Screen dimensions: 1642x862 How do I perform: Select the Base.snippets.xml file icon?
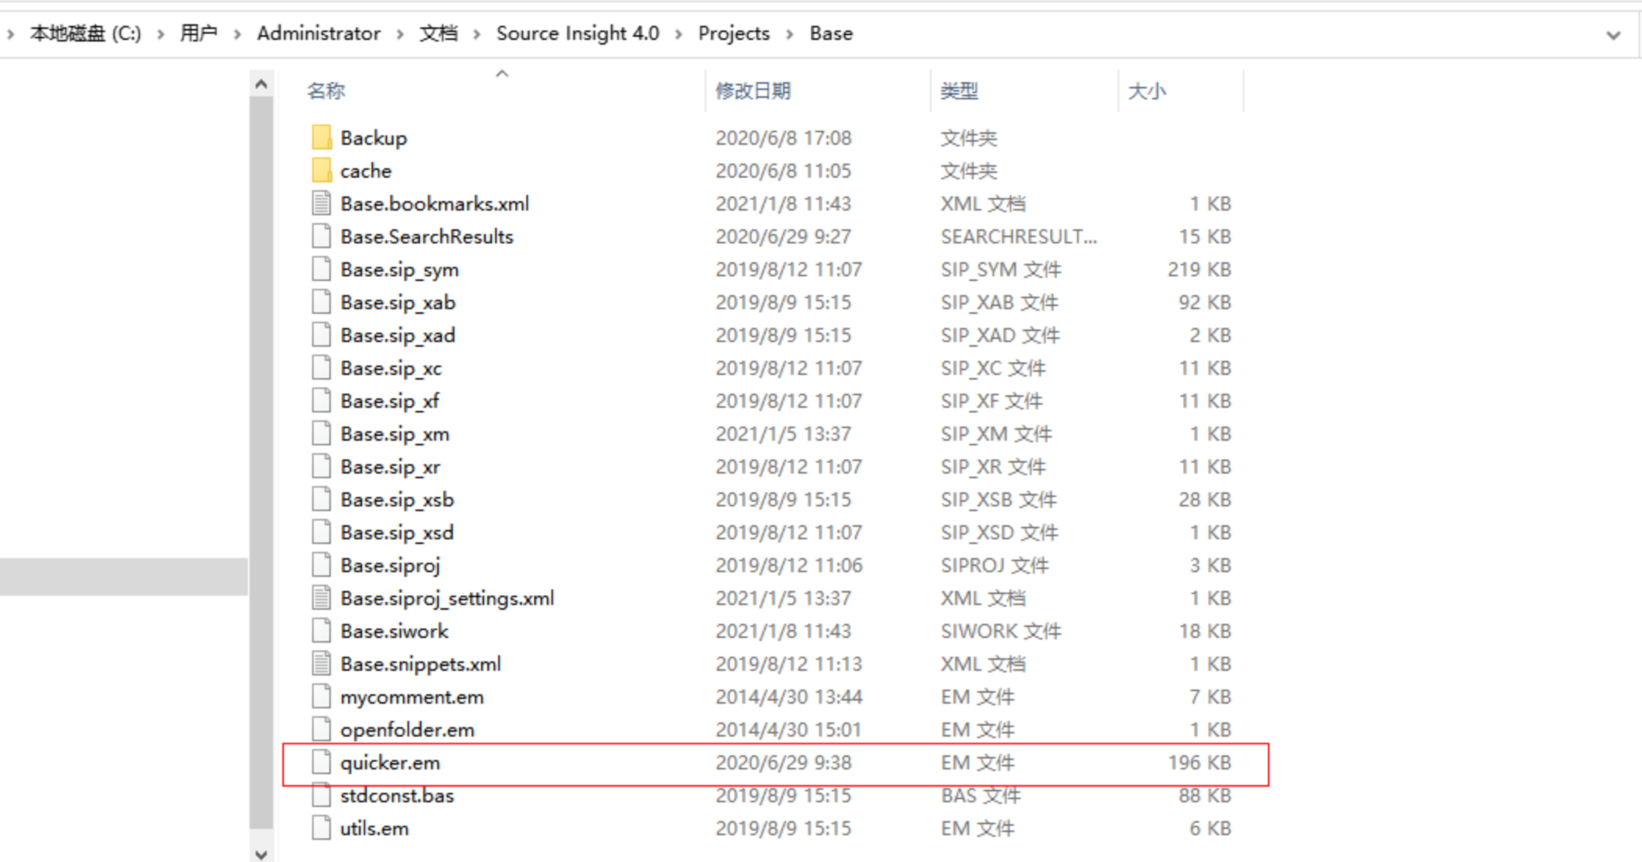321,664
